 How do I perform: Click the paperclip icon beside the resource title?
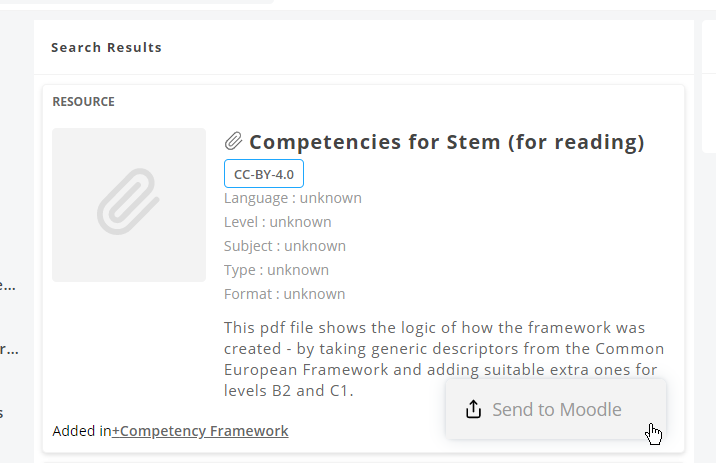tap(233, 141)
